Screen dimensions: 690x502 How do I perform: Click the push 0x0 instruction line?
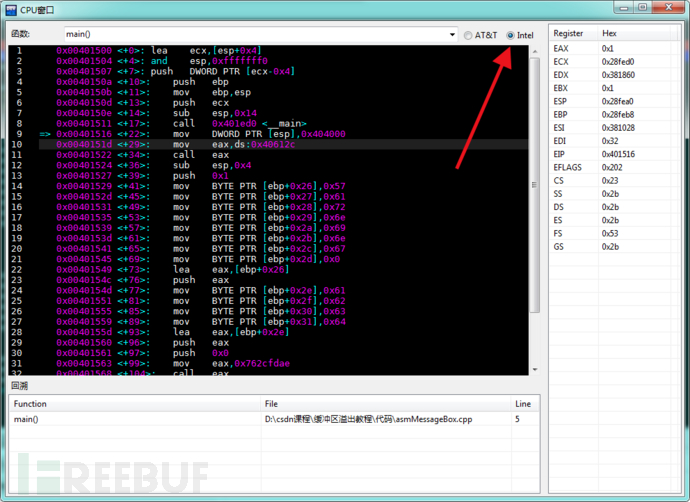click(x=284, y=353)
